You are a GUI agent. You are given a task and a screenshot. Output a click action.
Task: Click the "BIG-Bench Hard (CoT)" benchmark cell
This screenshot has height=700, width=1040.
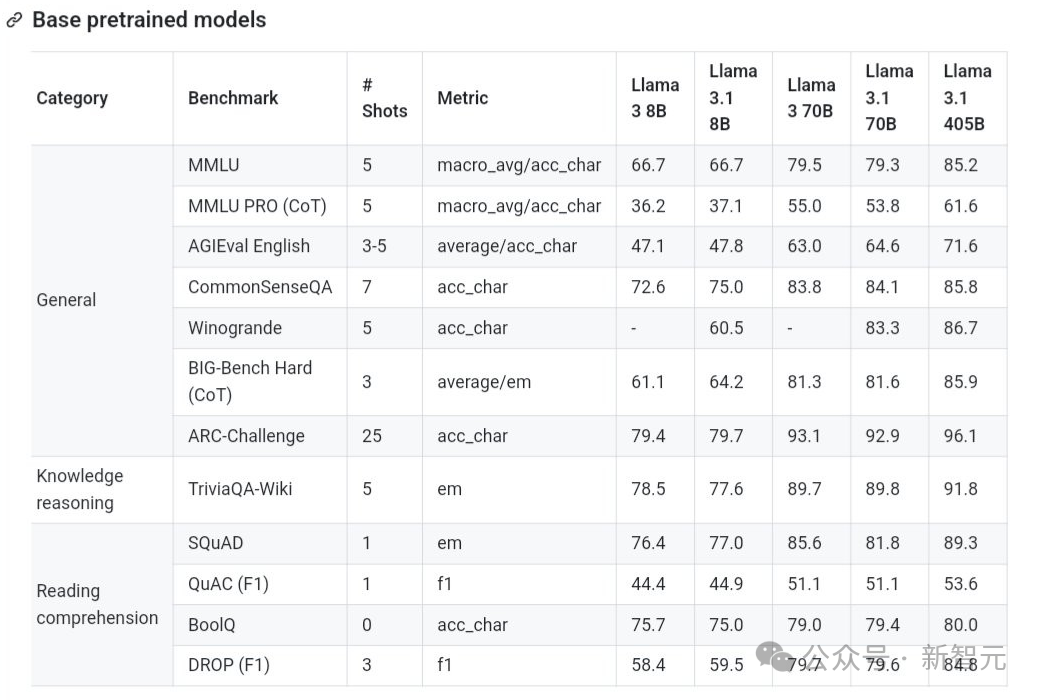[250, 381]
